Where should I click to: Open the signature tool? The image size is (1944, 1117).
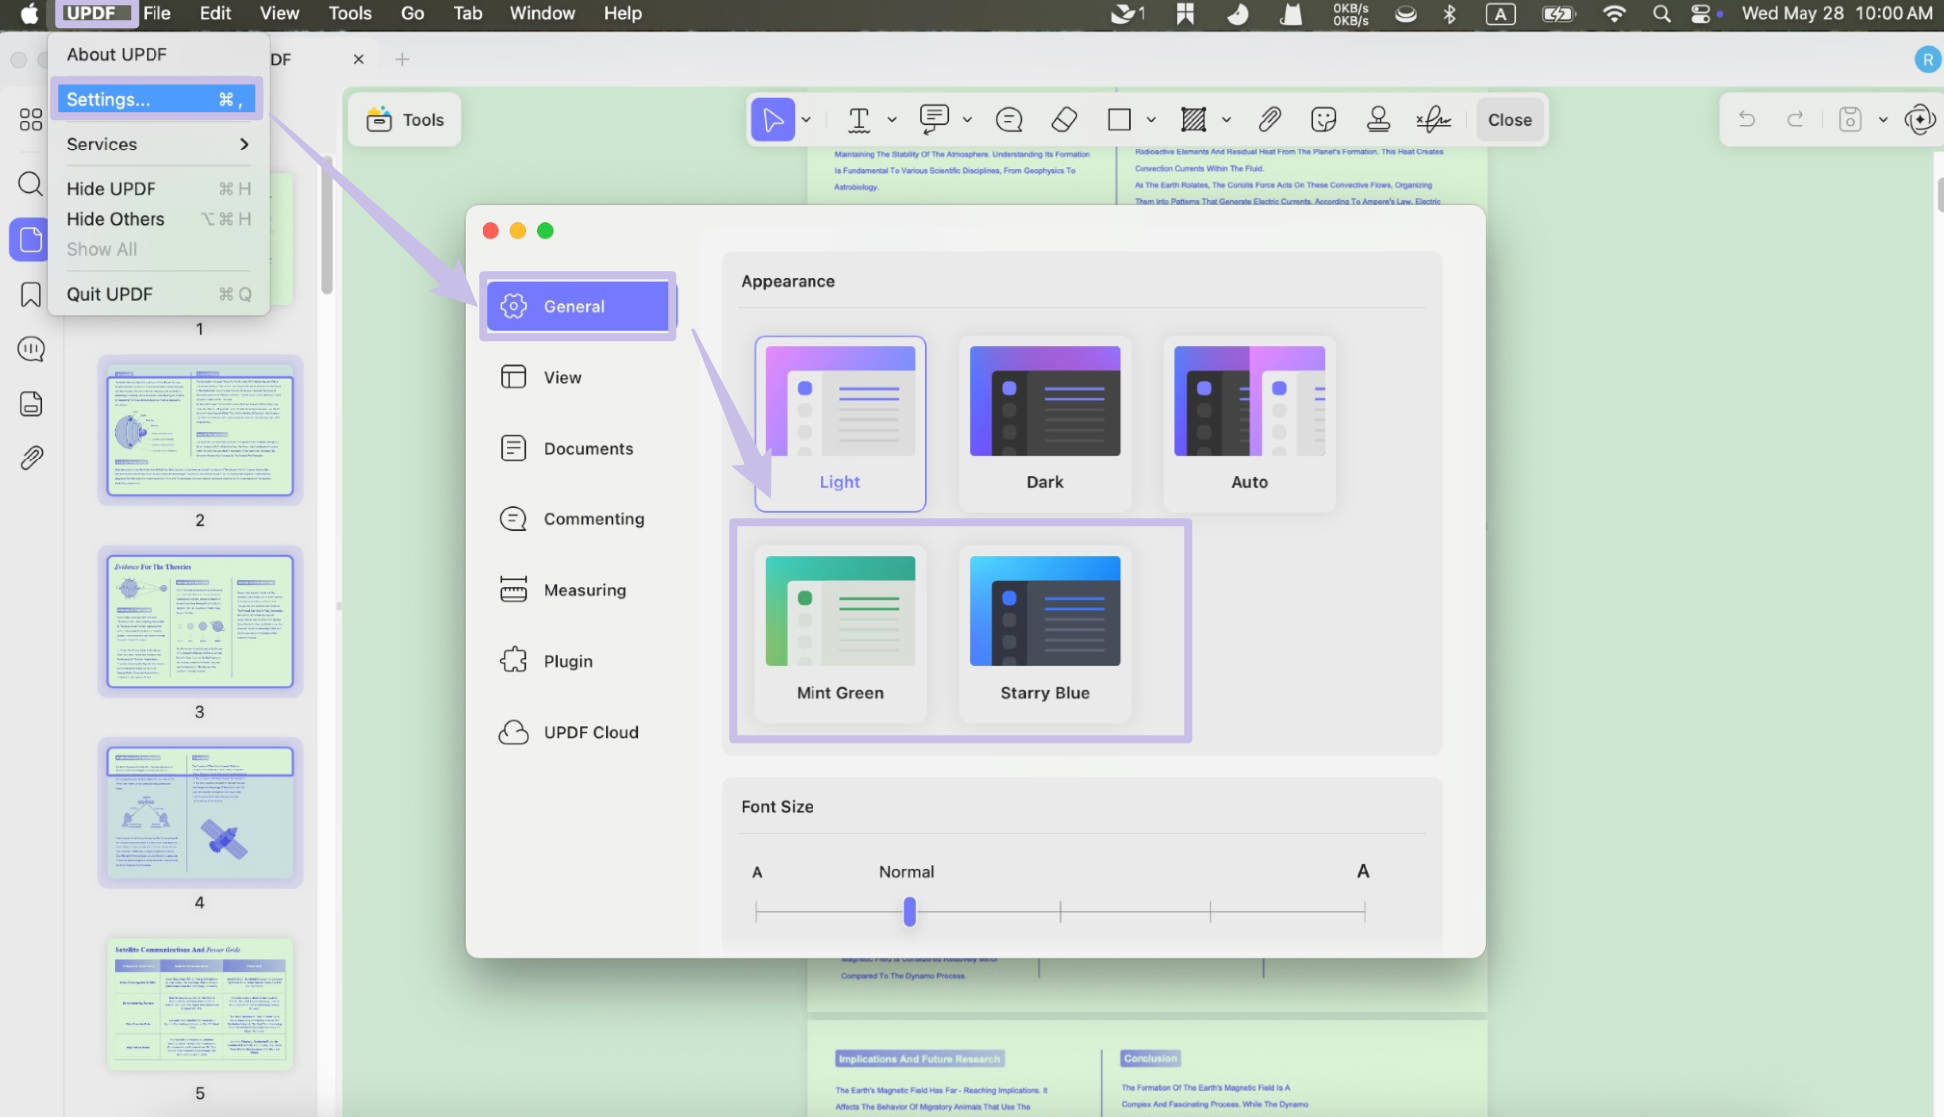1433,120
